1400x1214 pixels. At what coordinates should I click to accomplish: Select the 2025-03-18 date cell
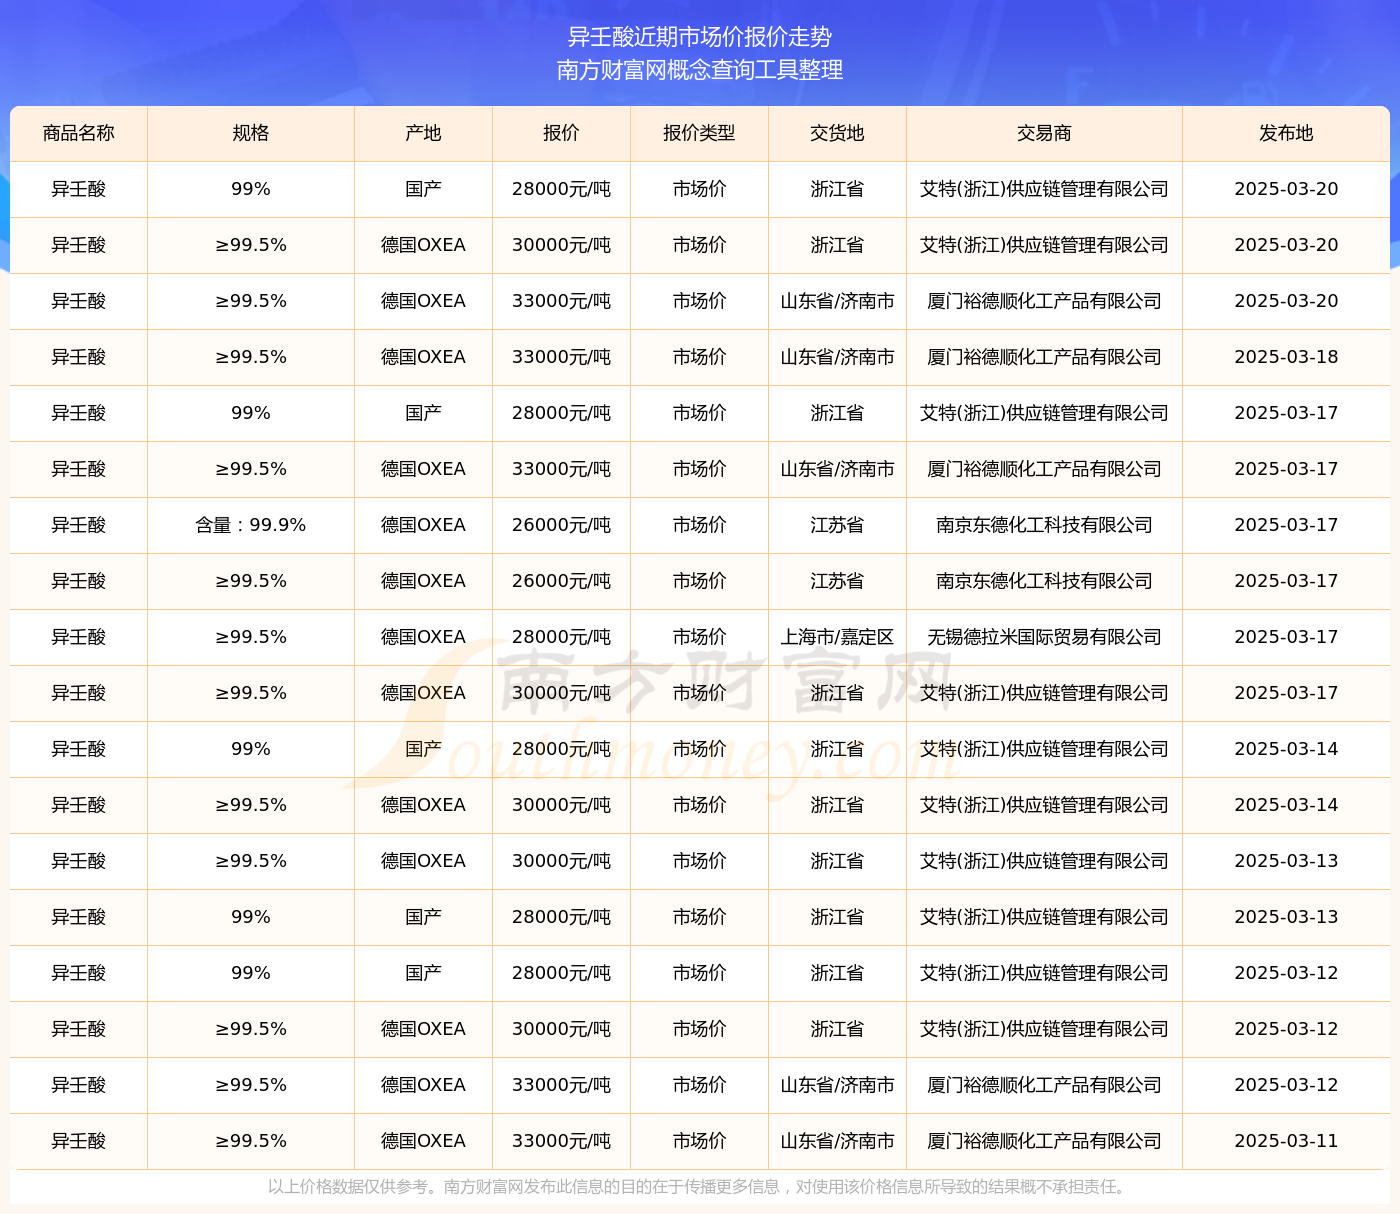click(1286, 357)
